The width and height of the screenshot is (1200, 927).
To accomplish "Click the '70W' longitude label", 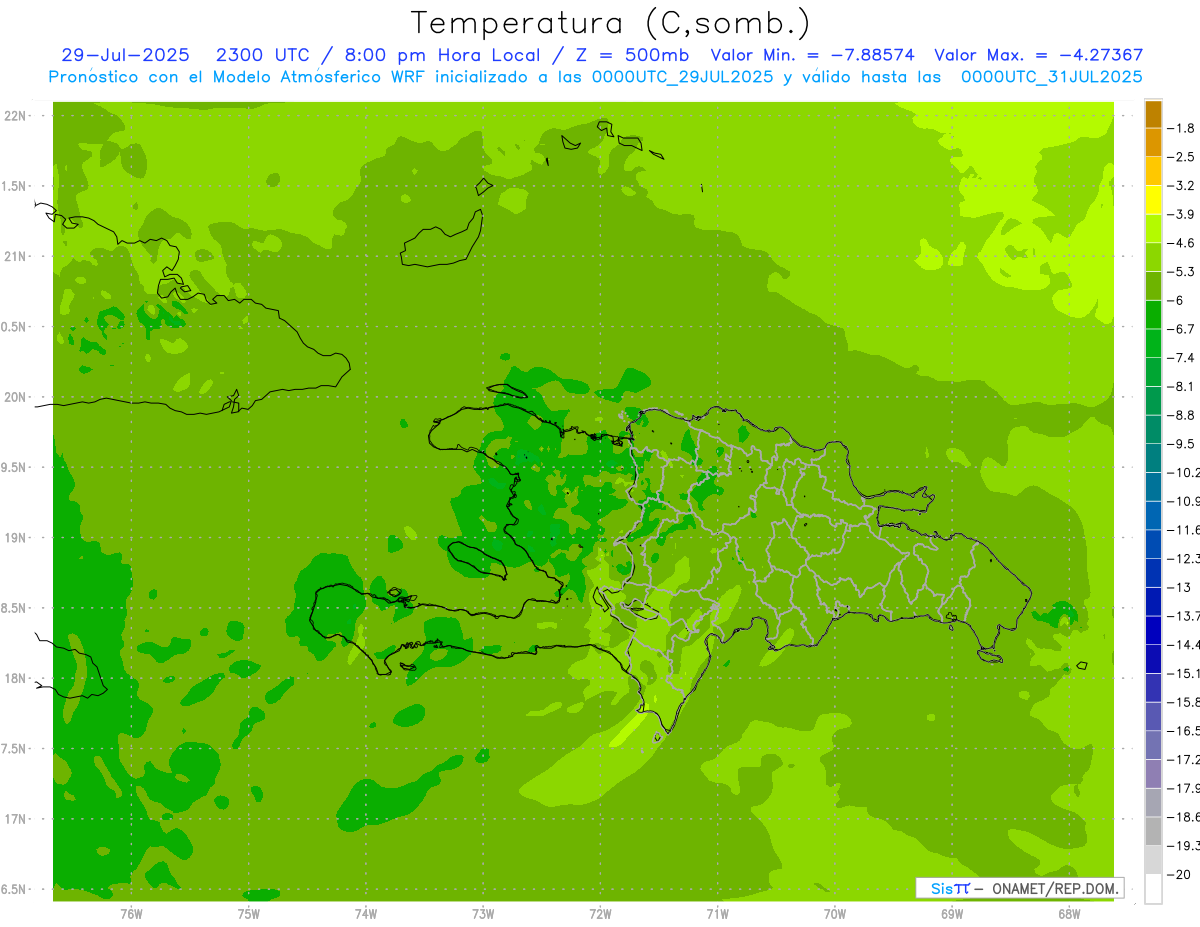I will click(835, 913).
